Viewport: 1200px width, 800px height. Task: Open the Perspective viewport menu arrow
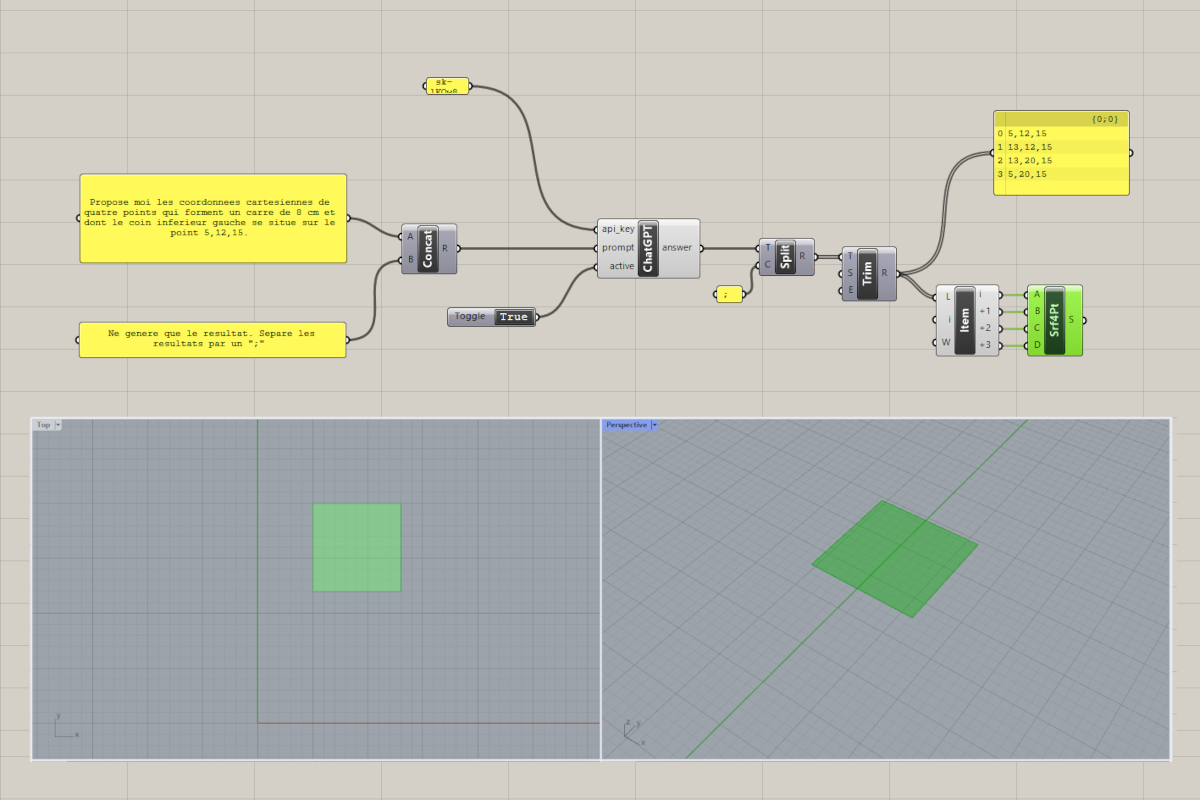point(654,425)
